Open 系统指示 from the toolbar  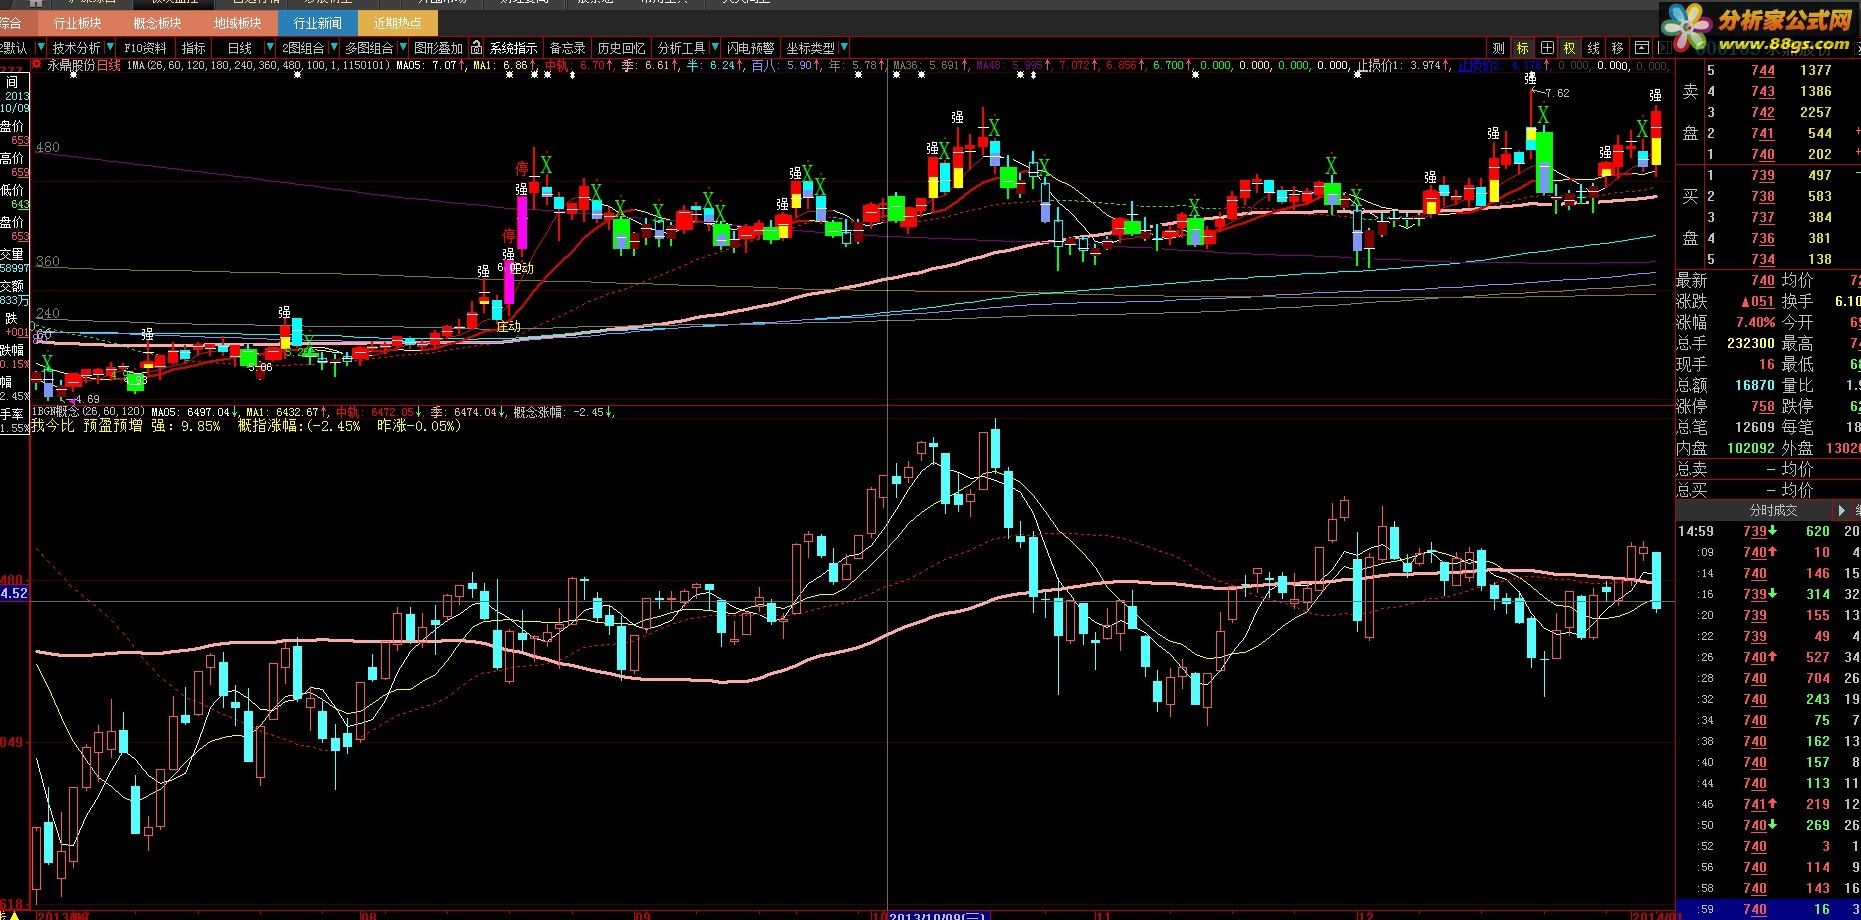click(513, 48)
